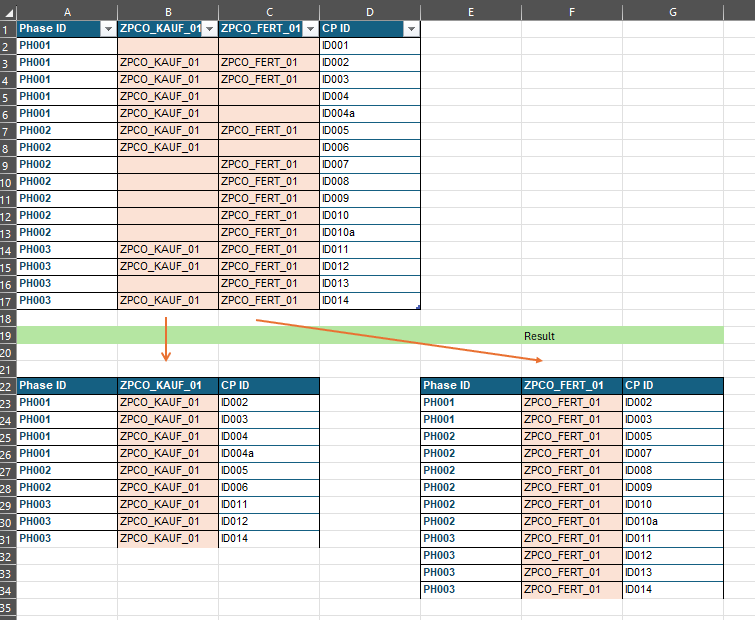The height and width of the screenshot is (620, 755).
Task: Click Phase ID header of the KAUF result table
Action: coord(67,386)
